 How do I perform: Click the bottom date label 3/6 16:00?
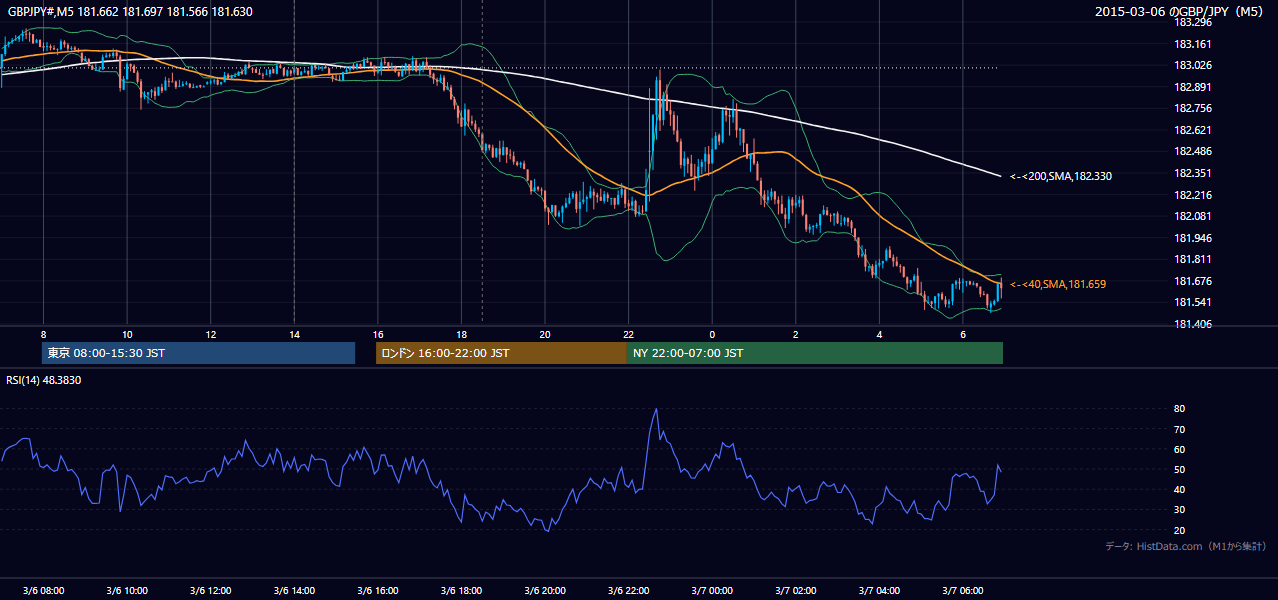(x=378, y=590)
